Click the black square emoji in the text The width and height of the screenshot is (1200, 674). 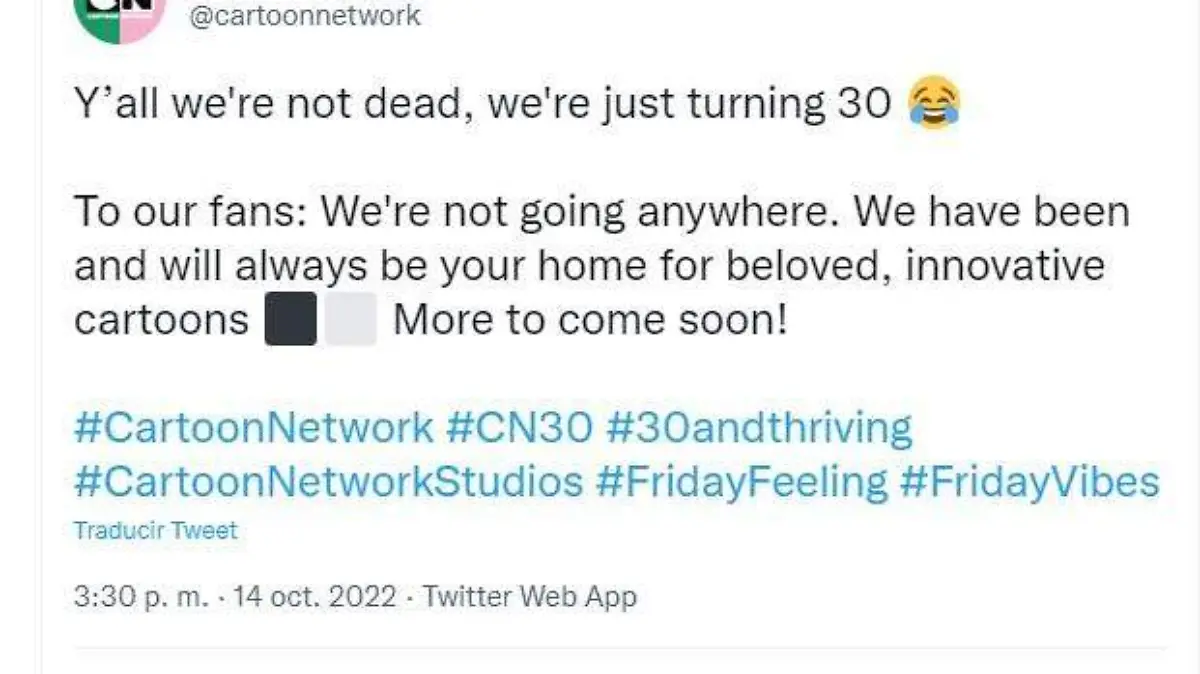pos(290,316)
